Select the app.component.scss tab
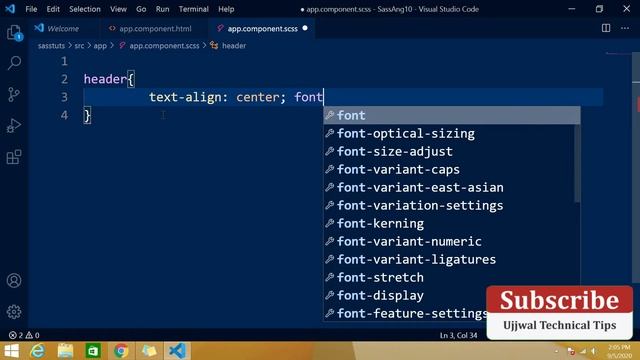Screen dimensions: 640x360 pyautogui.click(x=261, y=28)
